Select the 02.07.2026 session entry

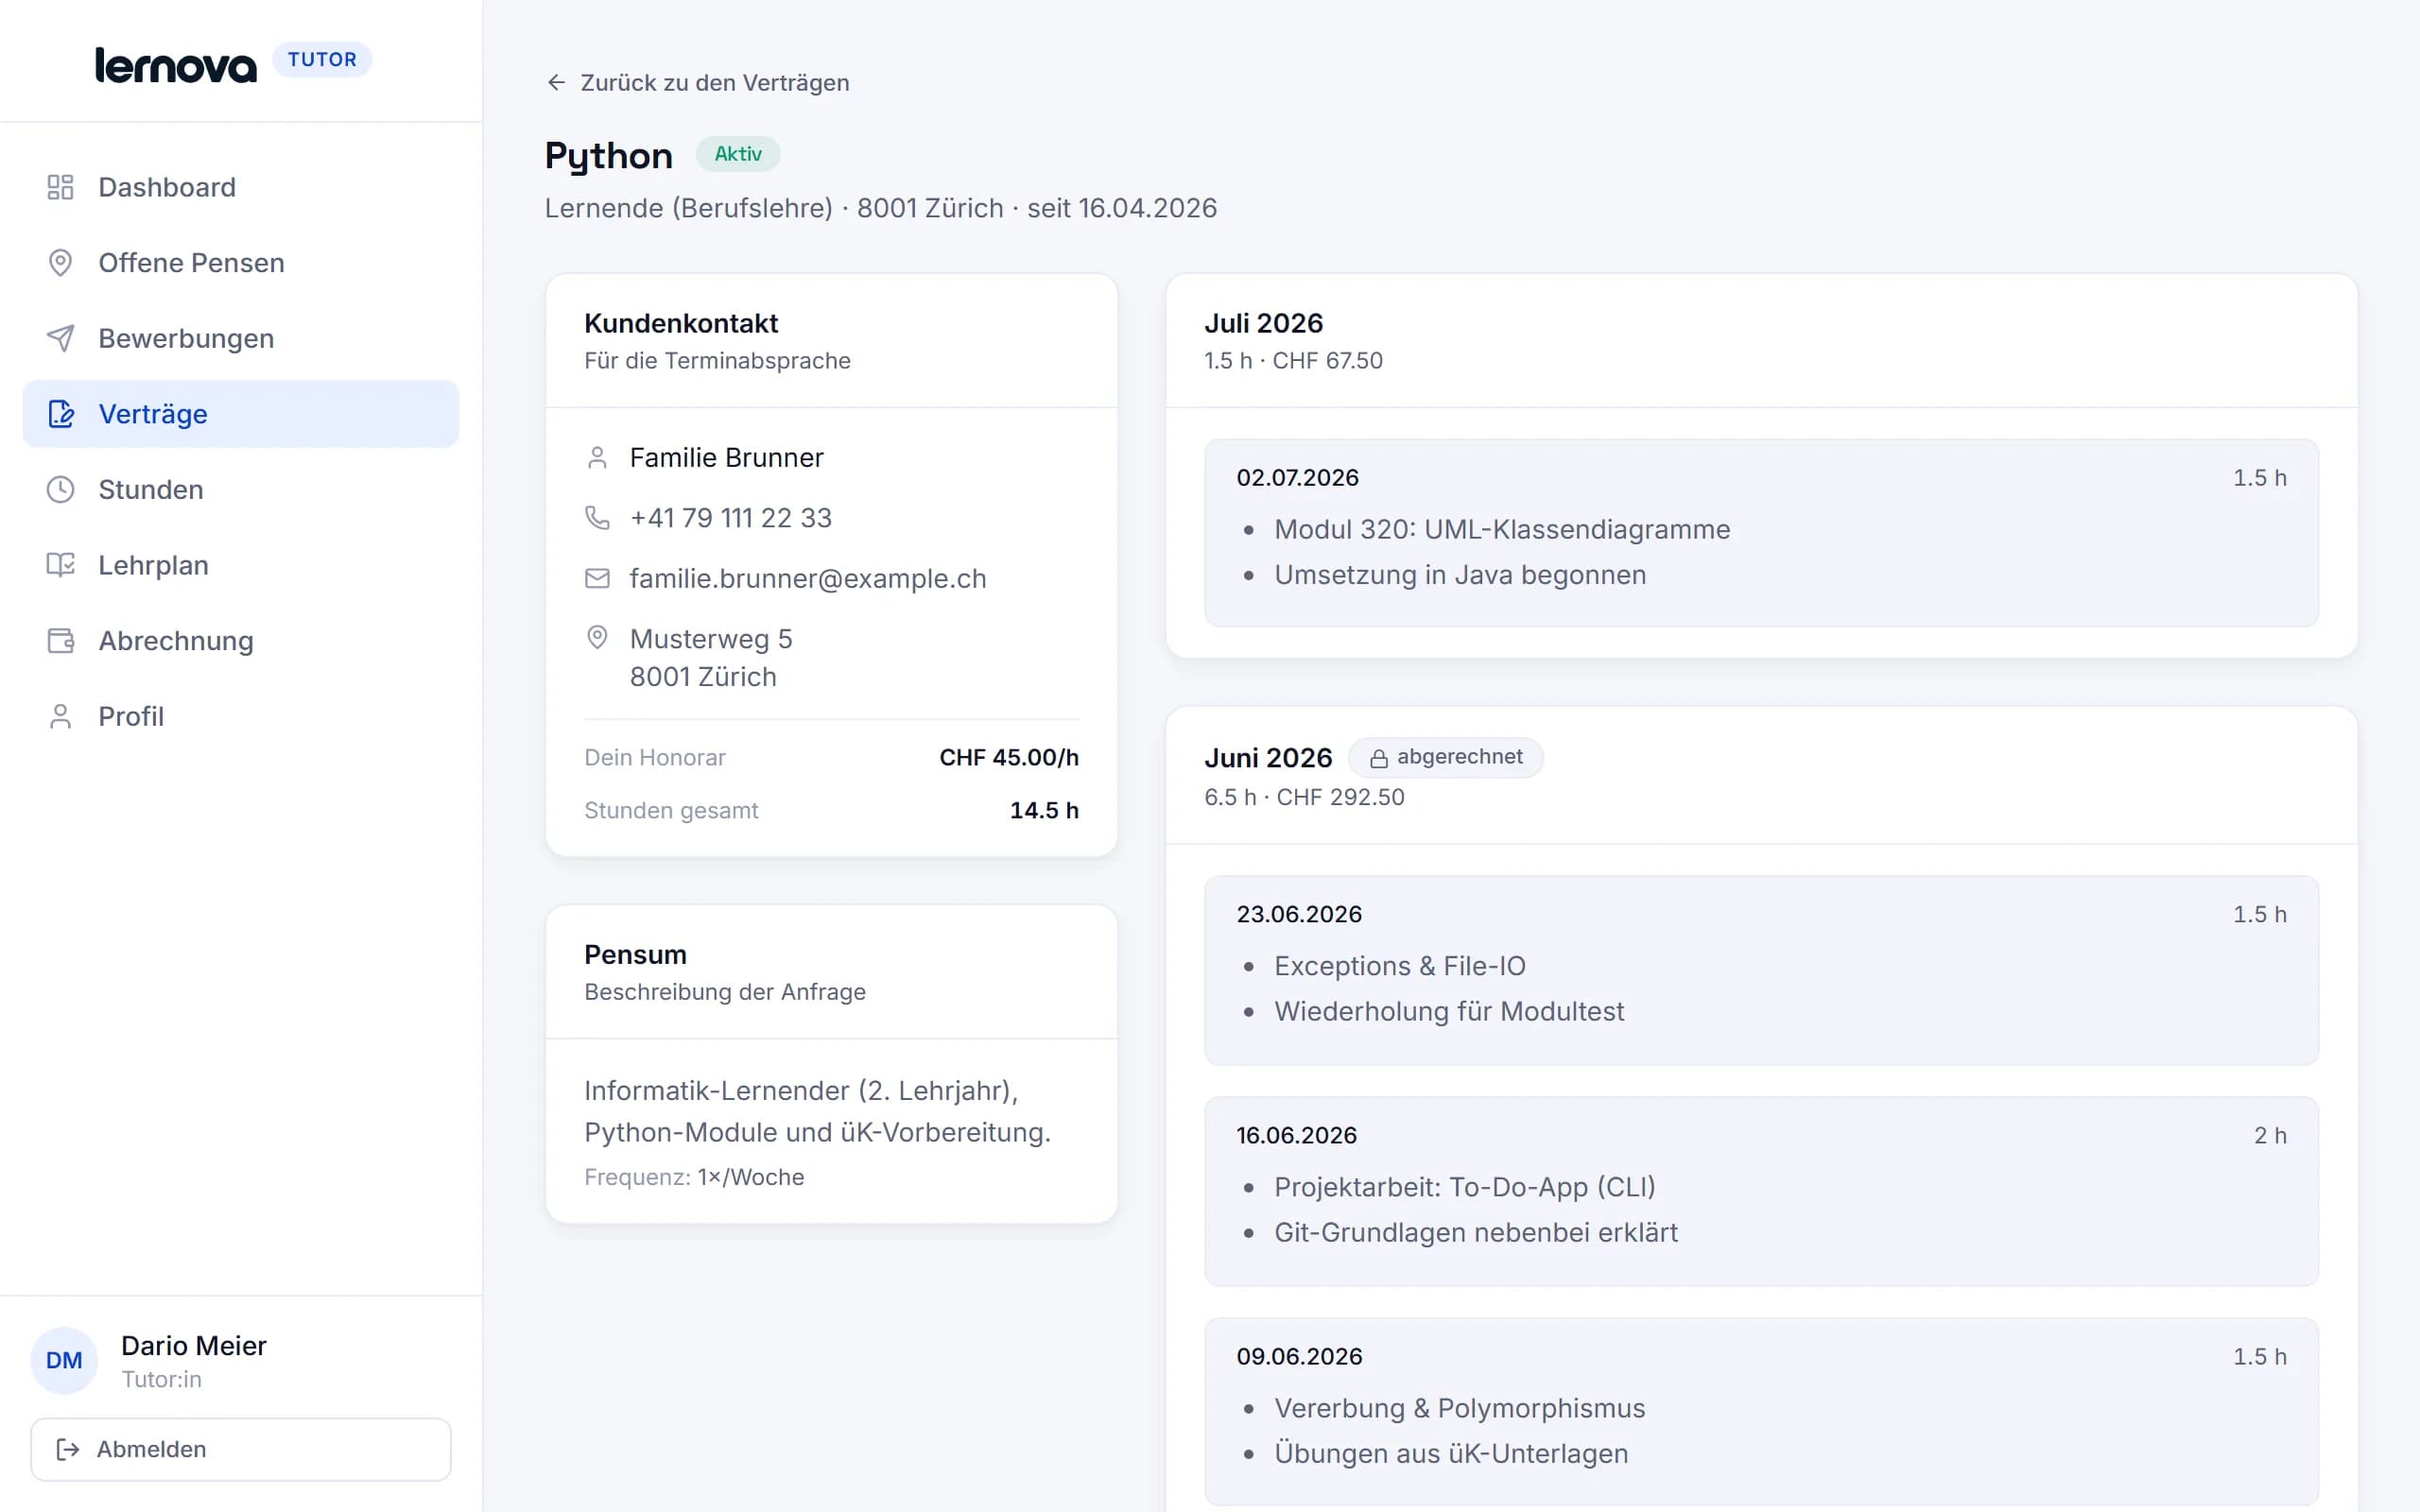(x=1761, y=533)
